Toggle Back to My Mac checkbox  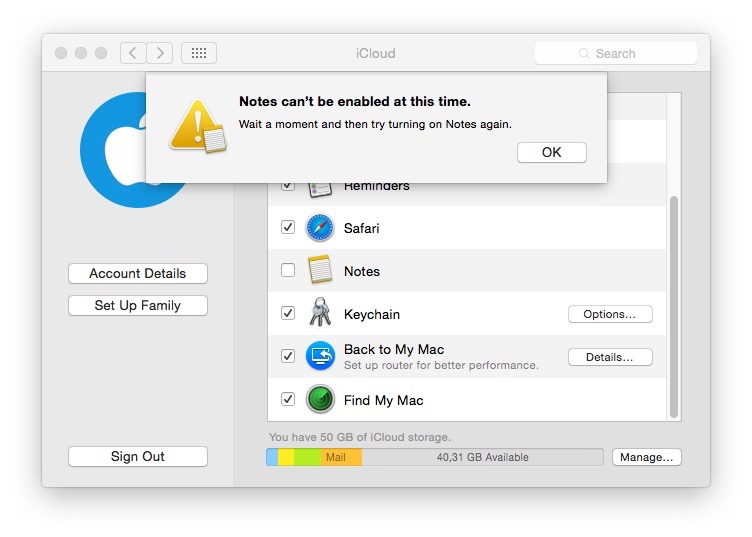click(288, 356)
